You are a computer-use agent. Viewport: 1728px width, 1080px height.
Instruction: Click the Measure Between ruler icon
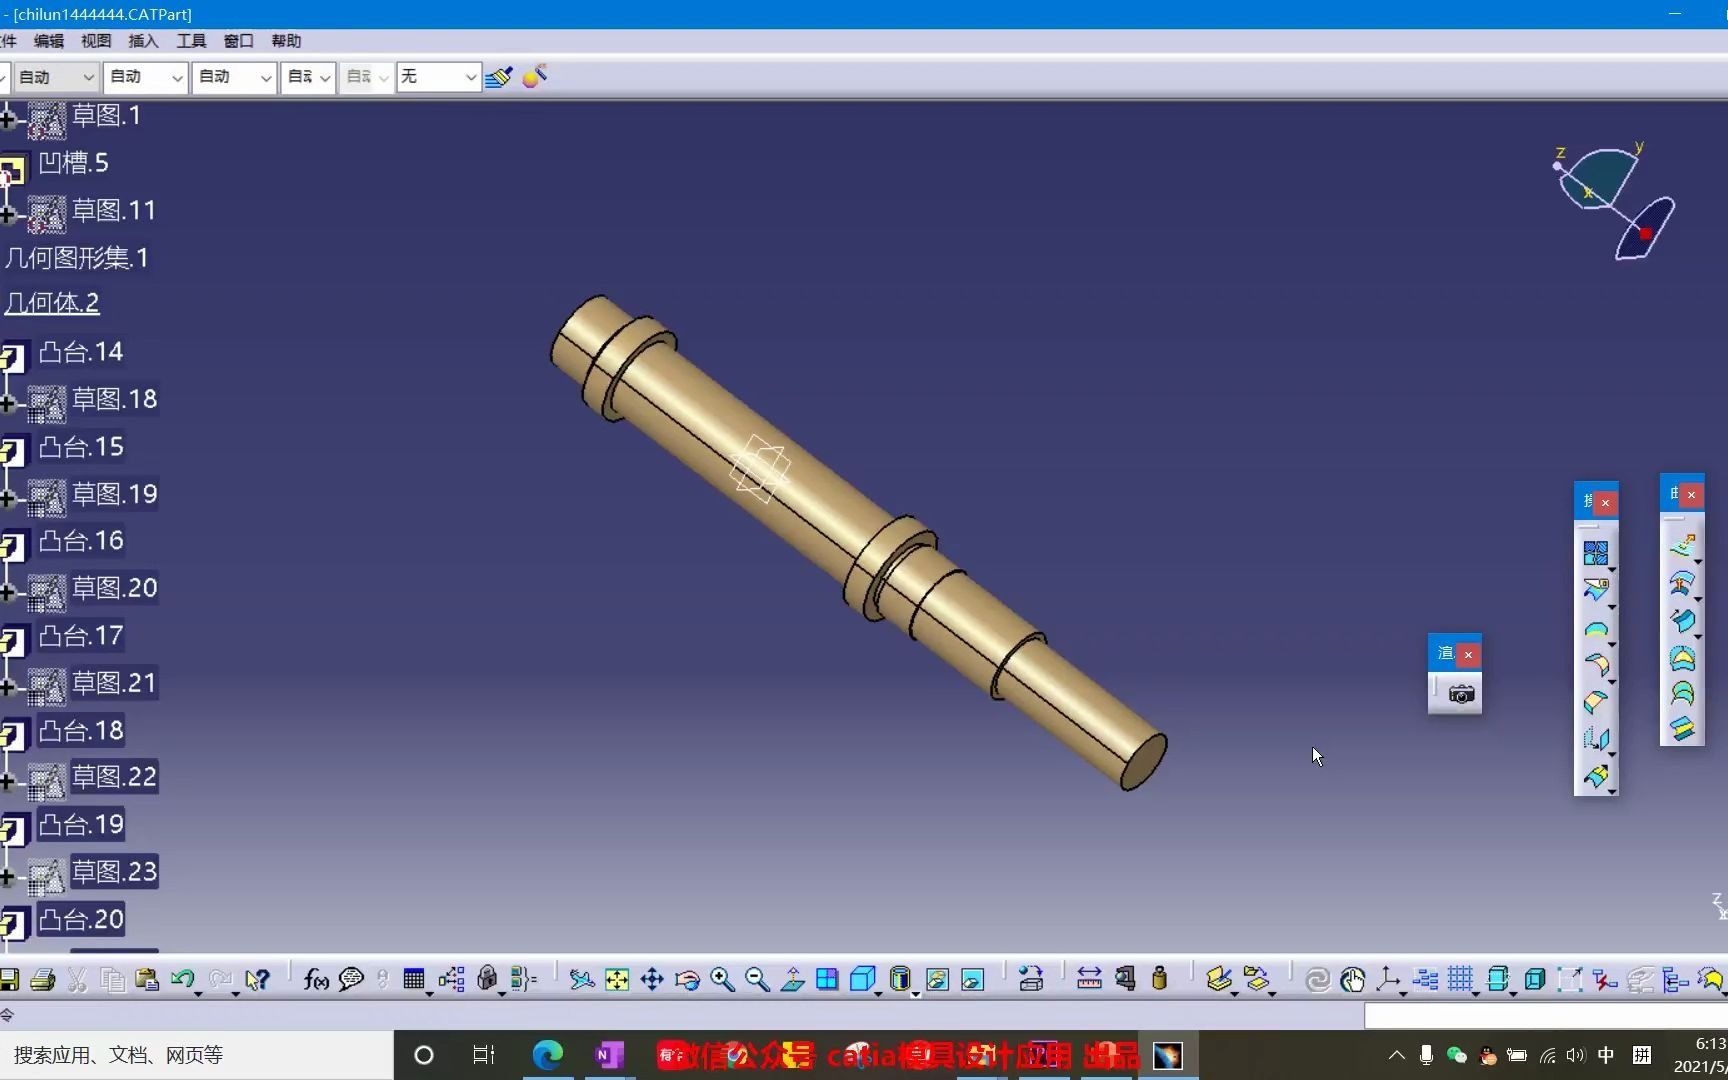[1089, 980]
